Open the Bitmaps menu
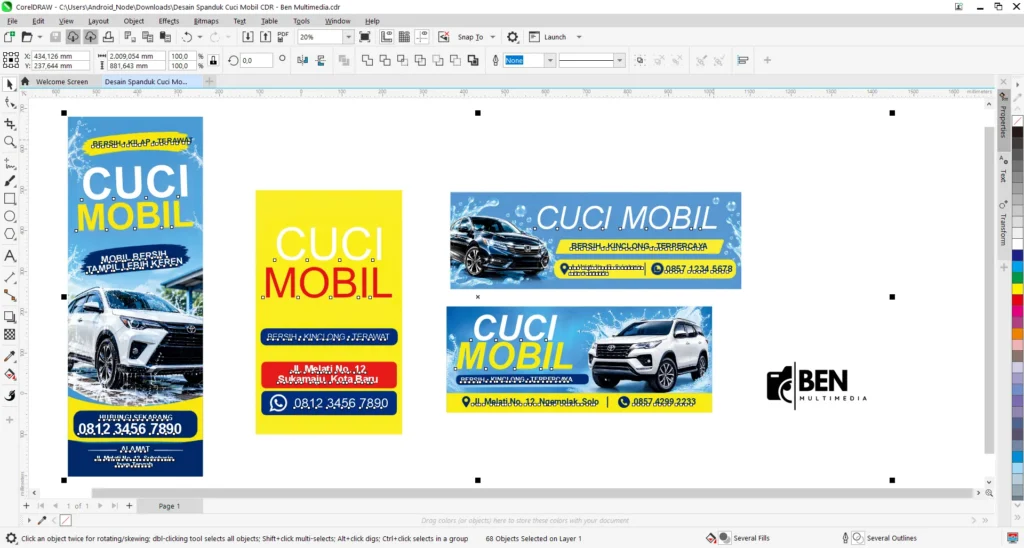Viewport: 1024px width, 548px height. pyautogui.click(x=206, y=21)
